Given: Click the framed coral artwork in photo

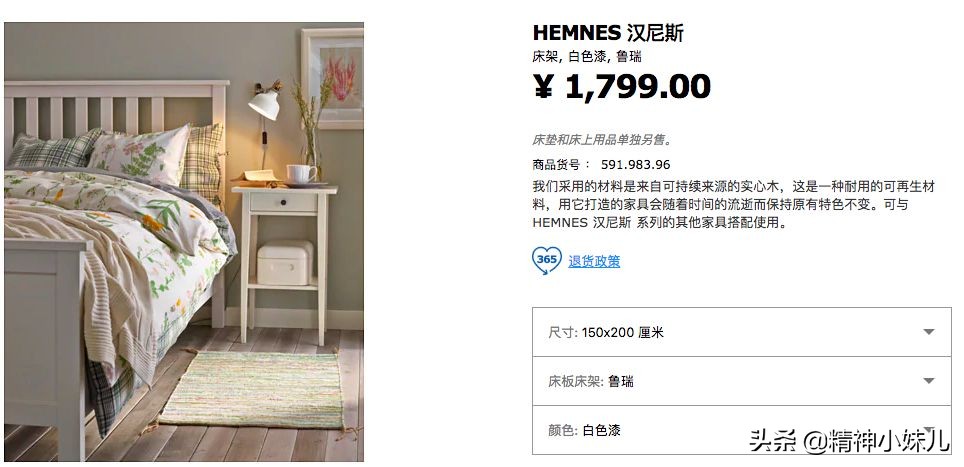Looking at the screenshot, I should 332,78.
